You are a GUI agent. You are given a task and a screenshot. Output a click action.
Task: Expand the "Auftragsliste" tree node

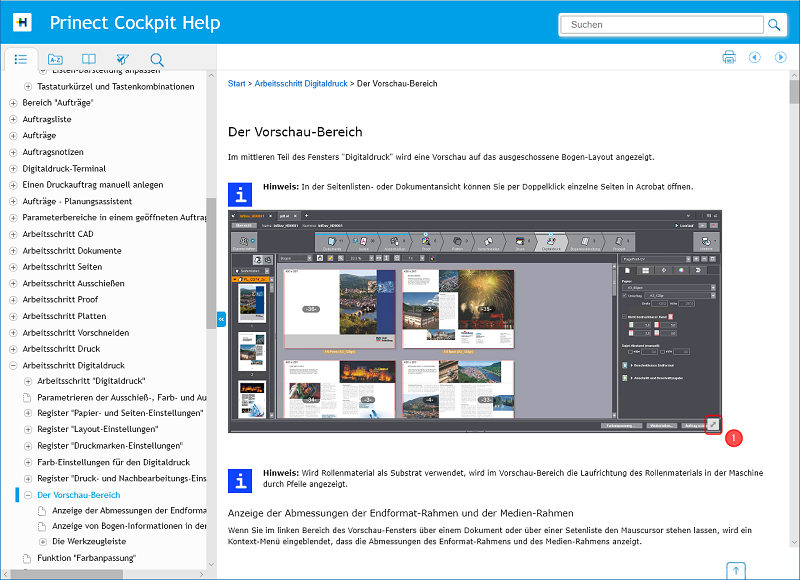(13, 120)
